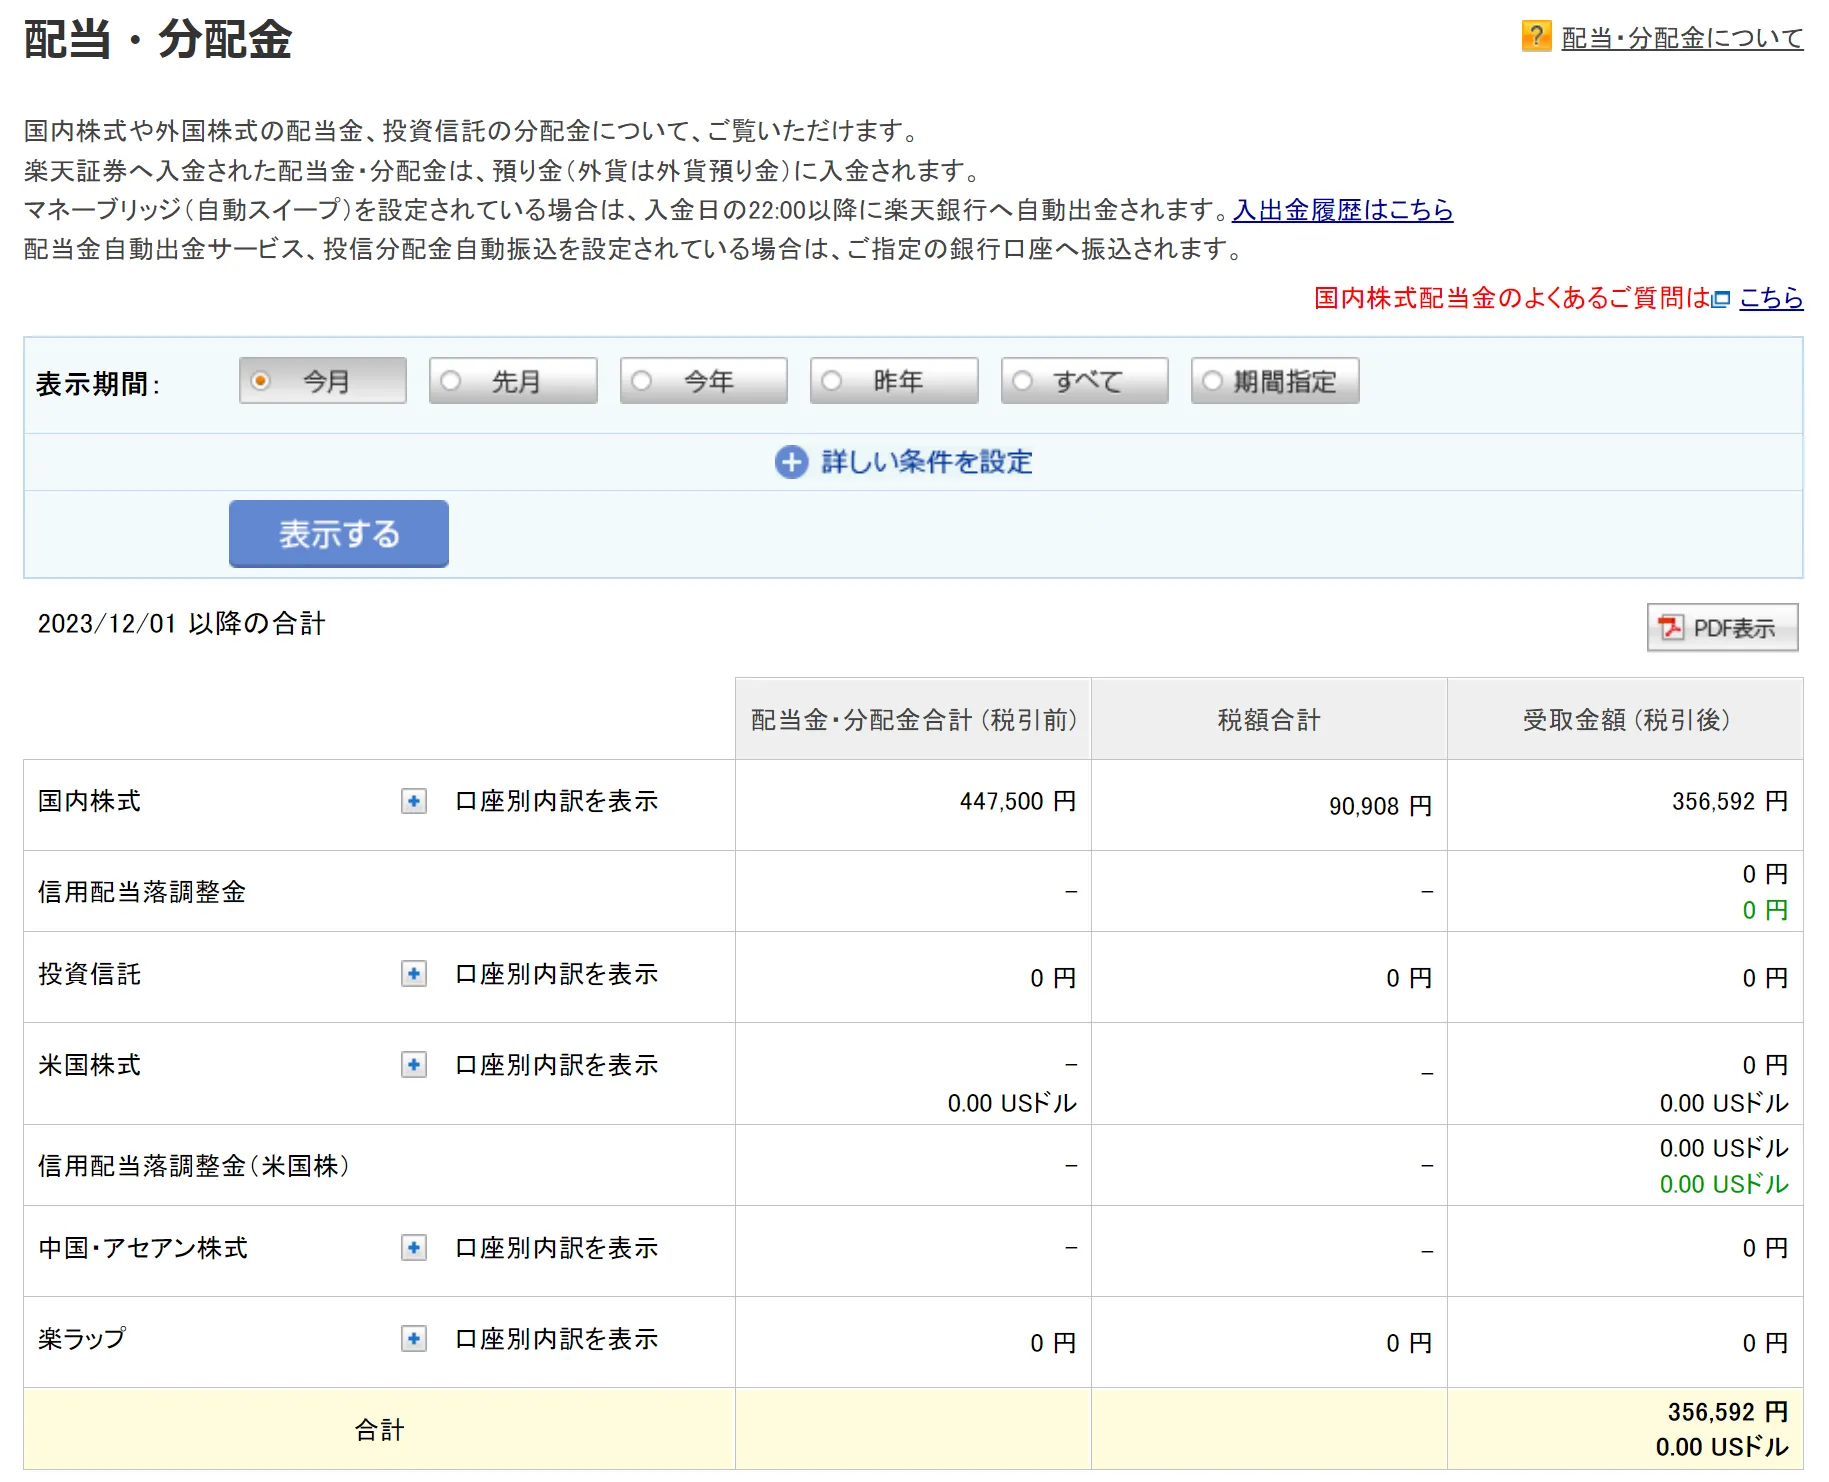Screen dimensions: 1829x1482
Task: Click the 配当金・分配金合計 (税引前) column header
Action: point(913,719)
